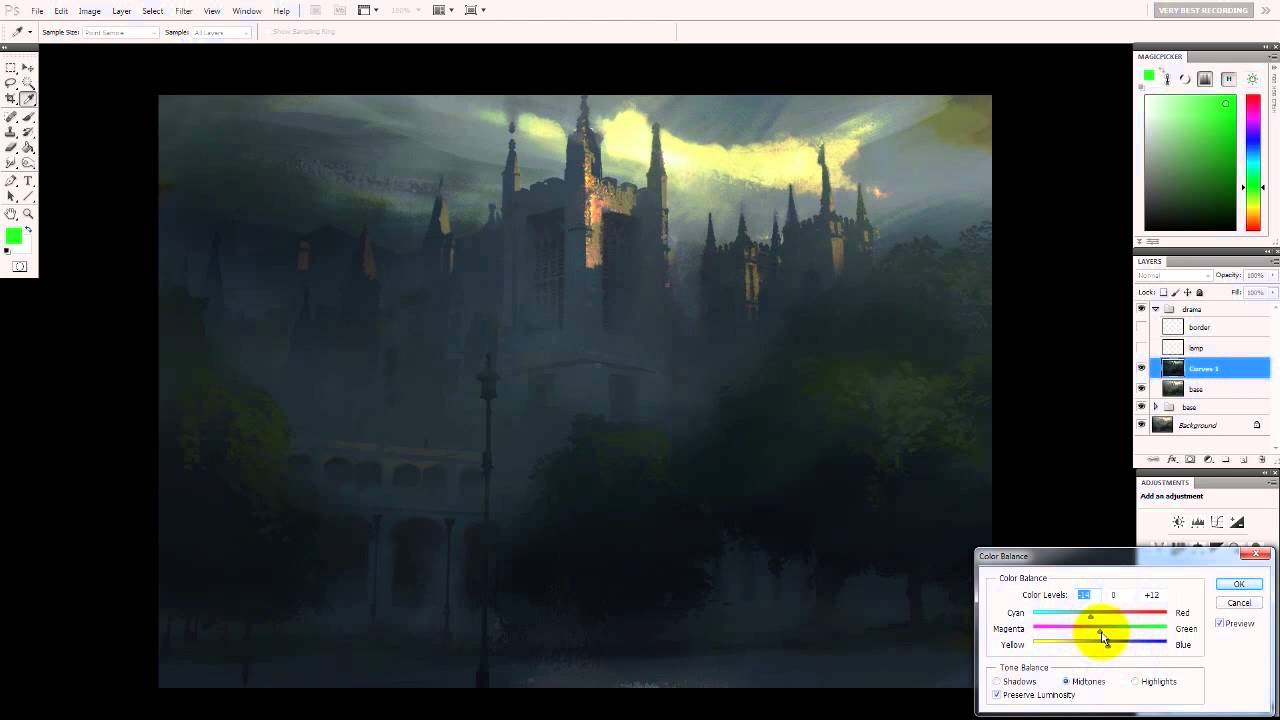Open the layer blend mode dropdown
The height and width of the screenshot is (720, 1280).
coord(1174,275)
